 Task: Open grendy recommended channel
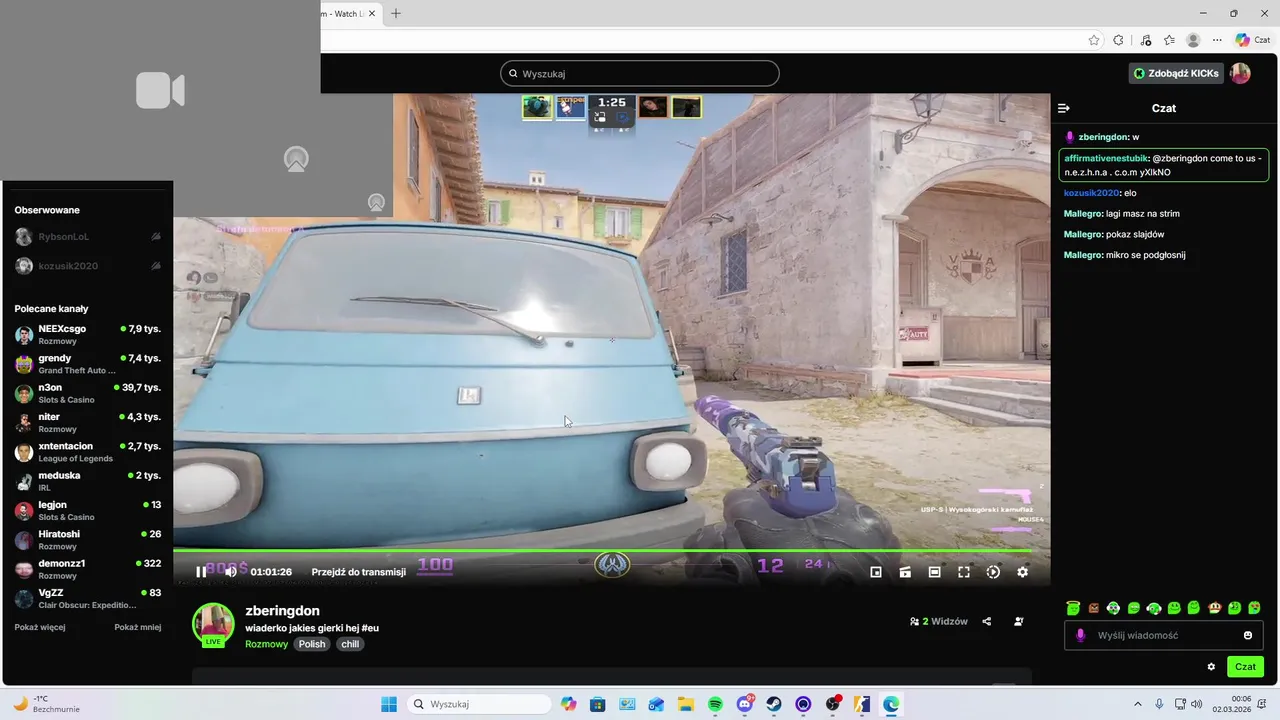88,364
